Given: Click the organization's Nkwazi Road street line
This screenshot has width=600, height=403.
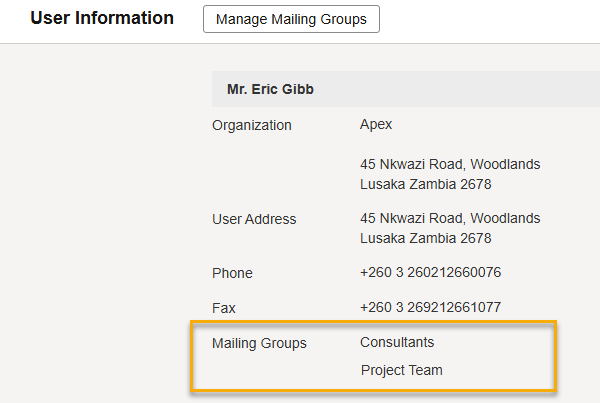Looking at the screenshot, I should tap(450, 164).
